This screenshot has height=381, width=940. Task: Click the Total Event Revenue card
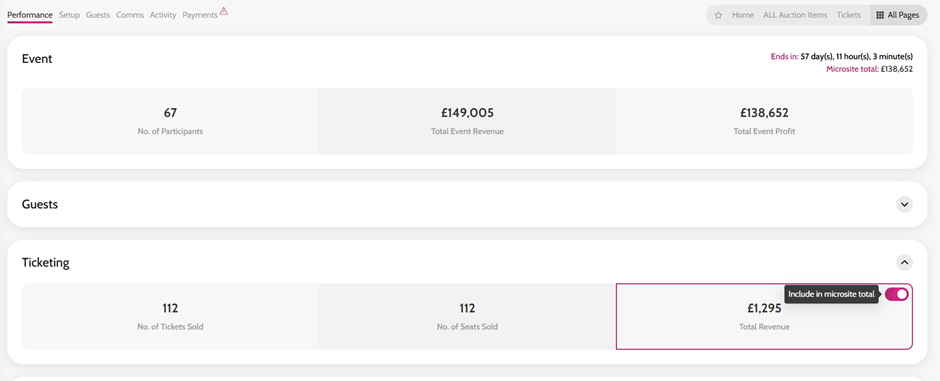tap(467, 121)
